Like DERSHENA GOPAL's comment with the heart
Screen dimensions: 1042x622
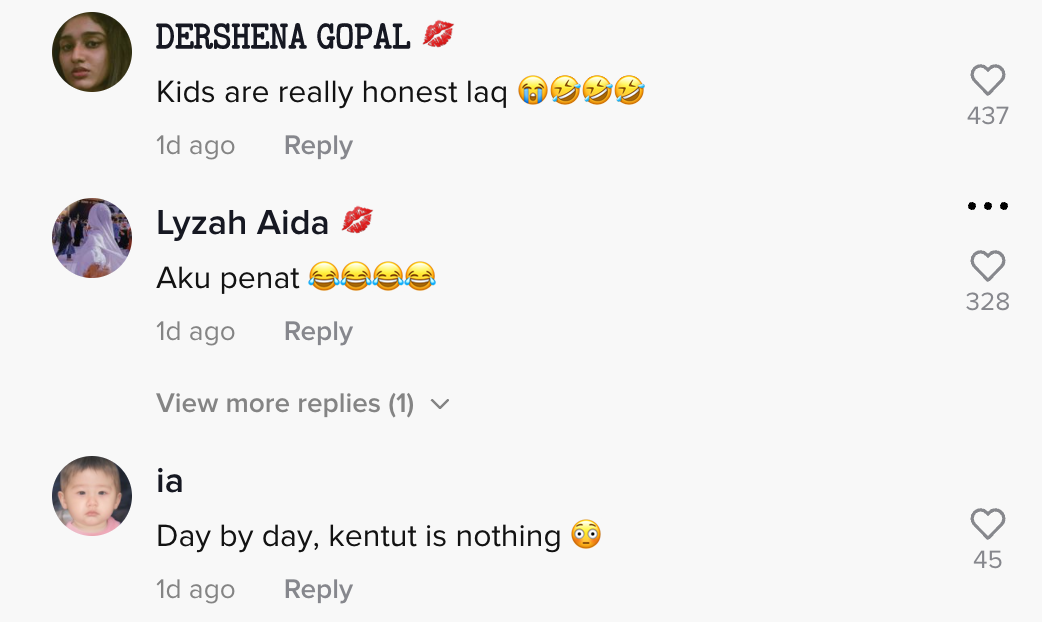click(987, 81)
